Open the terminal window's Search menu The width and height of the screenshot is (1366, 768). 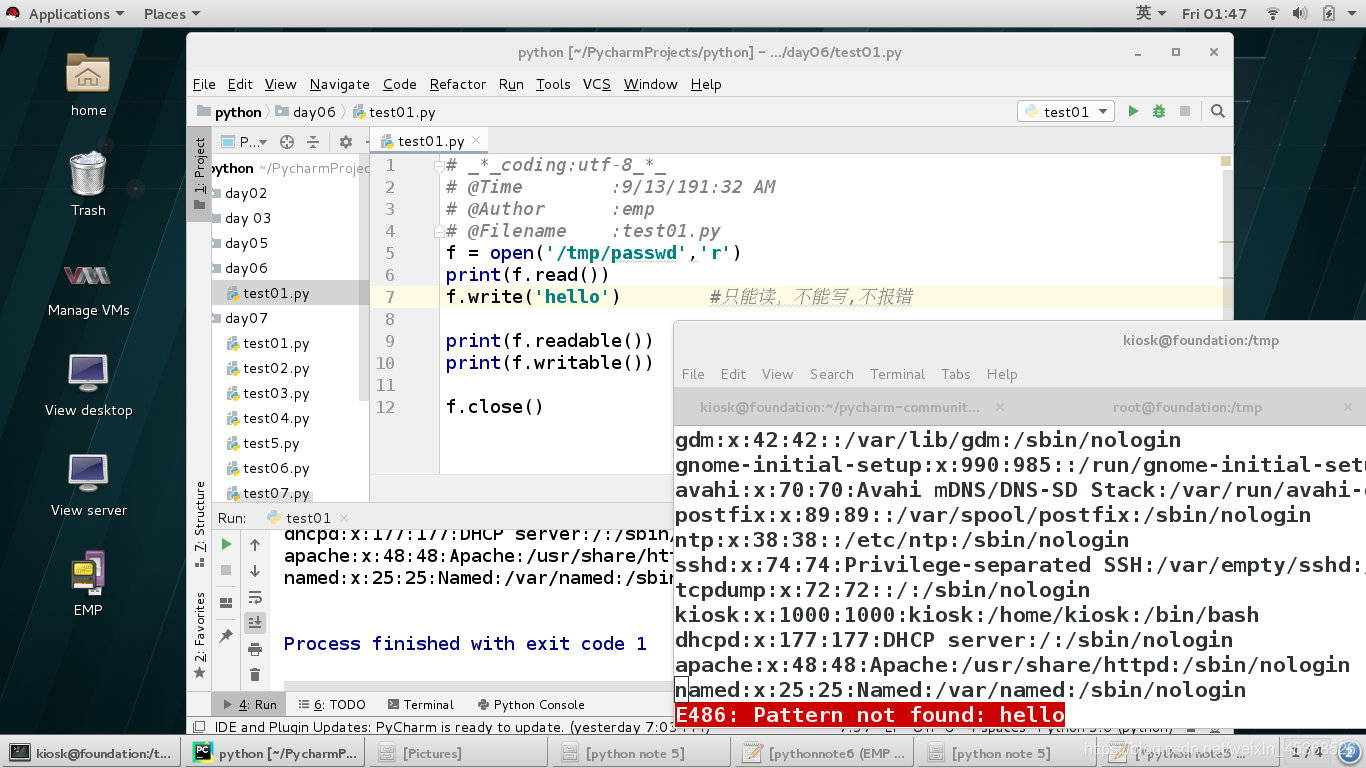click(x=831, y=374)
